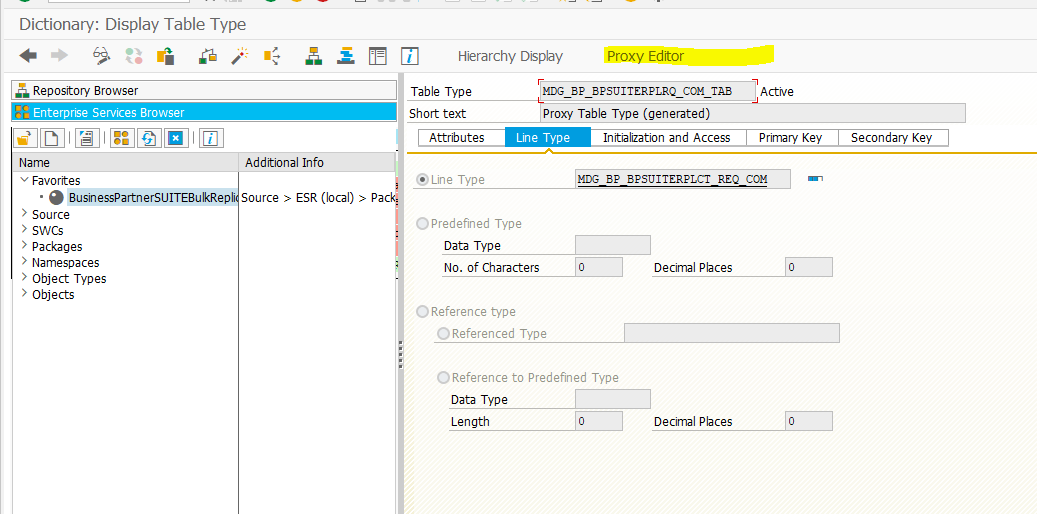This screenshot has width=1037, height=514.
Task: Open the Where-Used List icon
Action: 272,56
